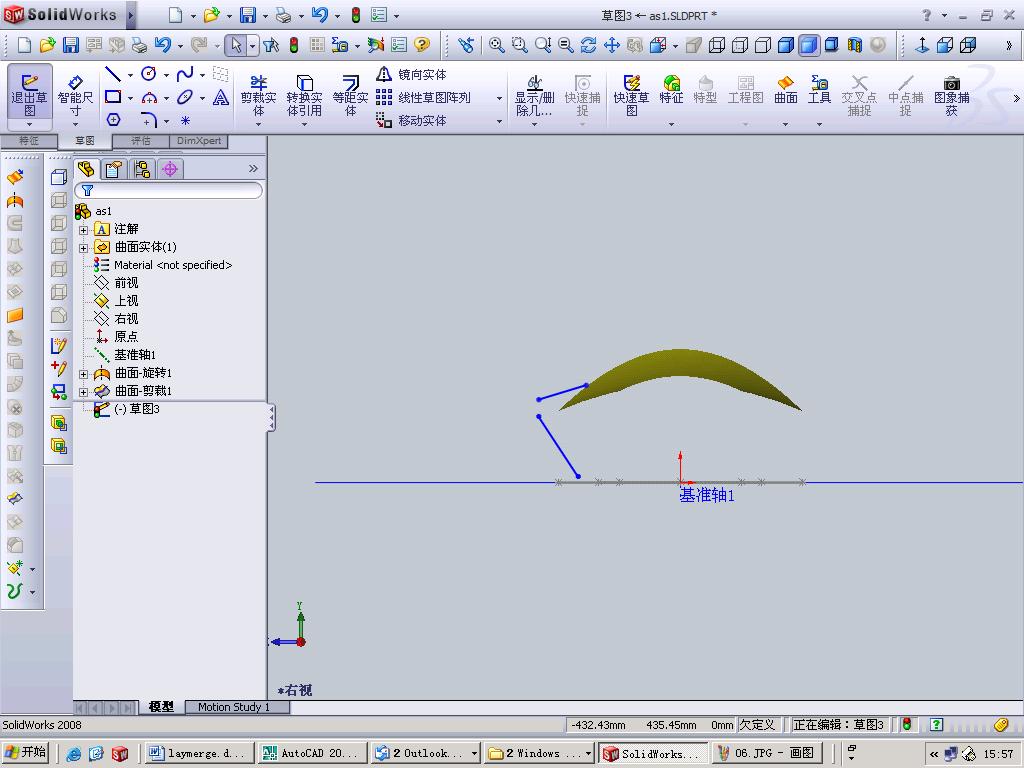The image size is (1024, 768).
Task: Toggle Wireframe display mode
Action: click(717, 44)
